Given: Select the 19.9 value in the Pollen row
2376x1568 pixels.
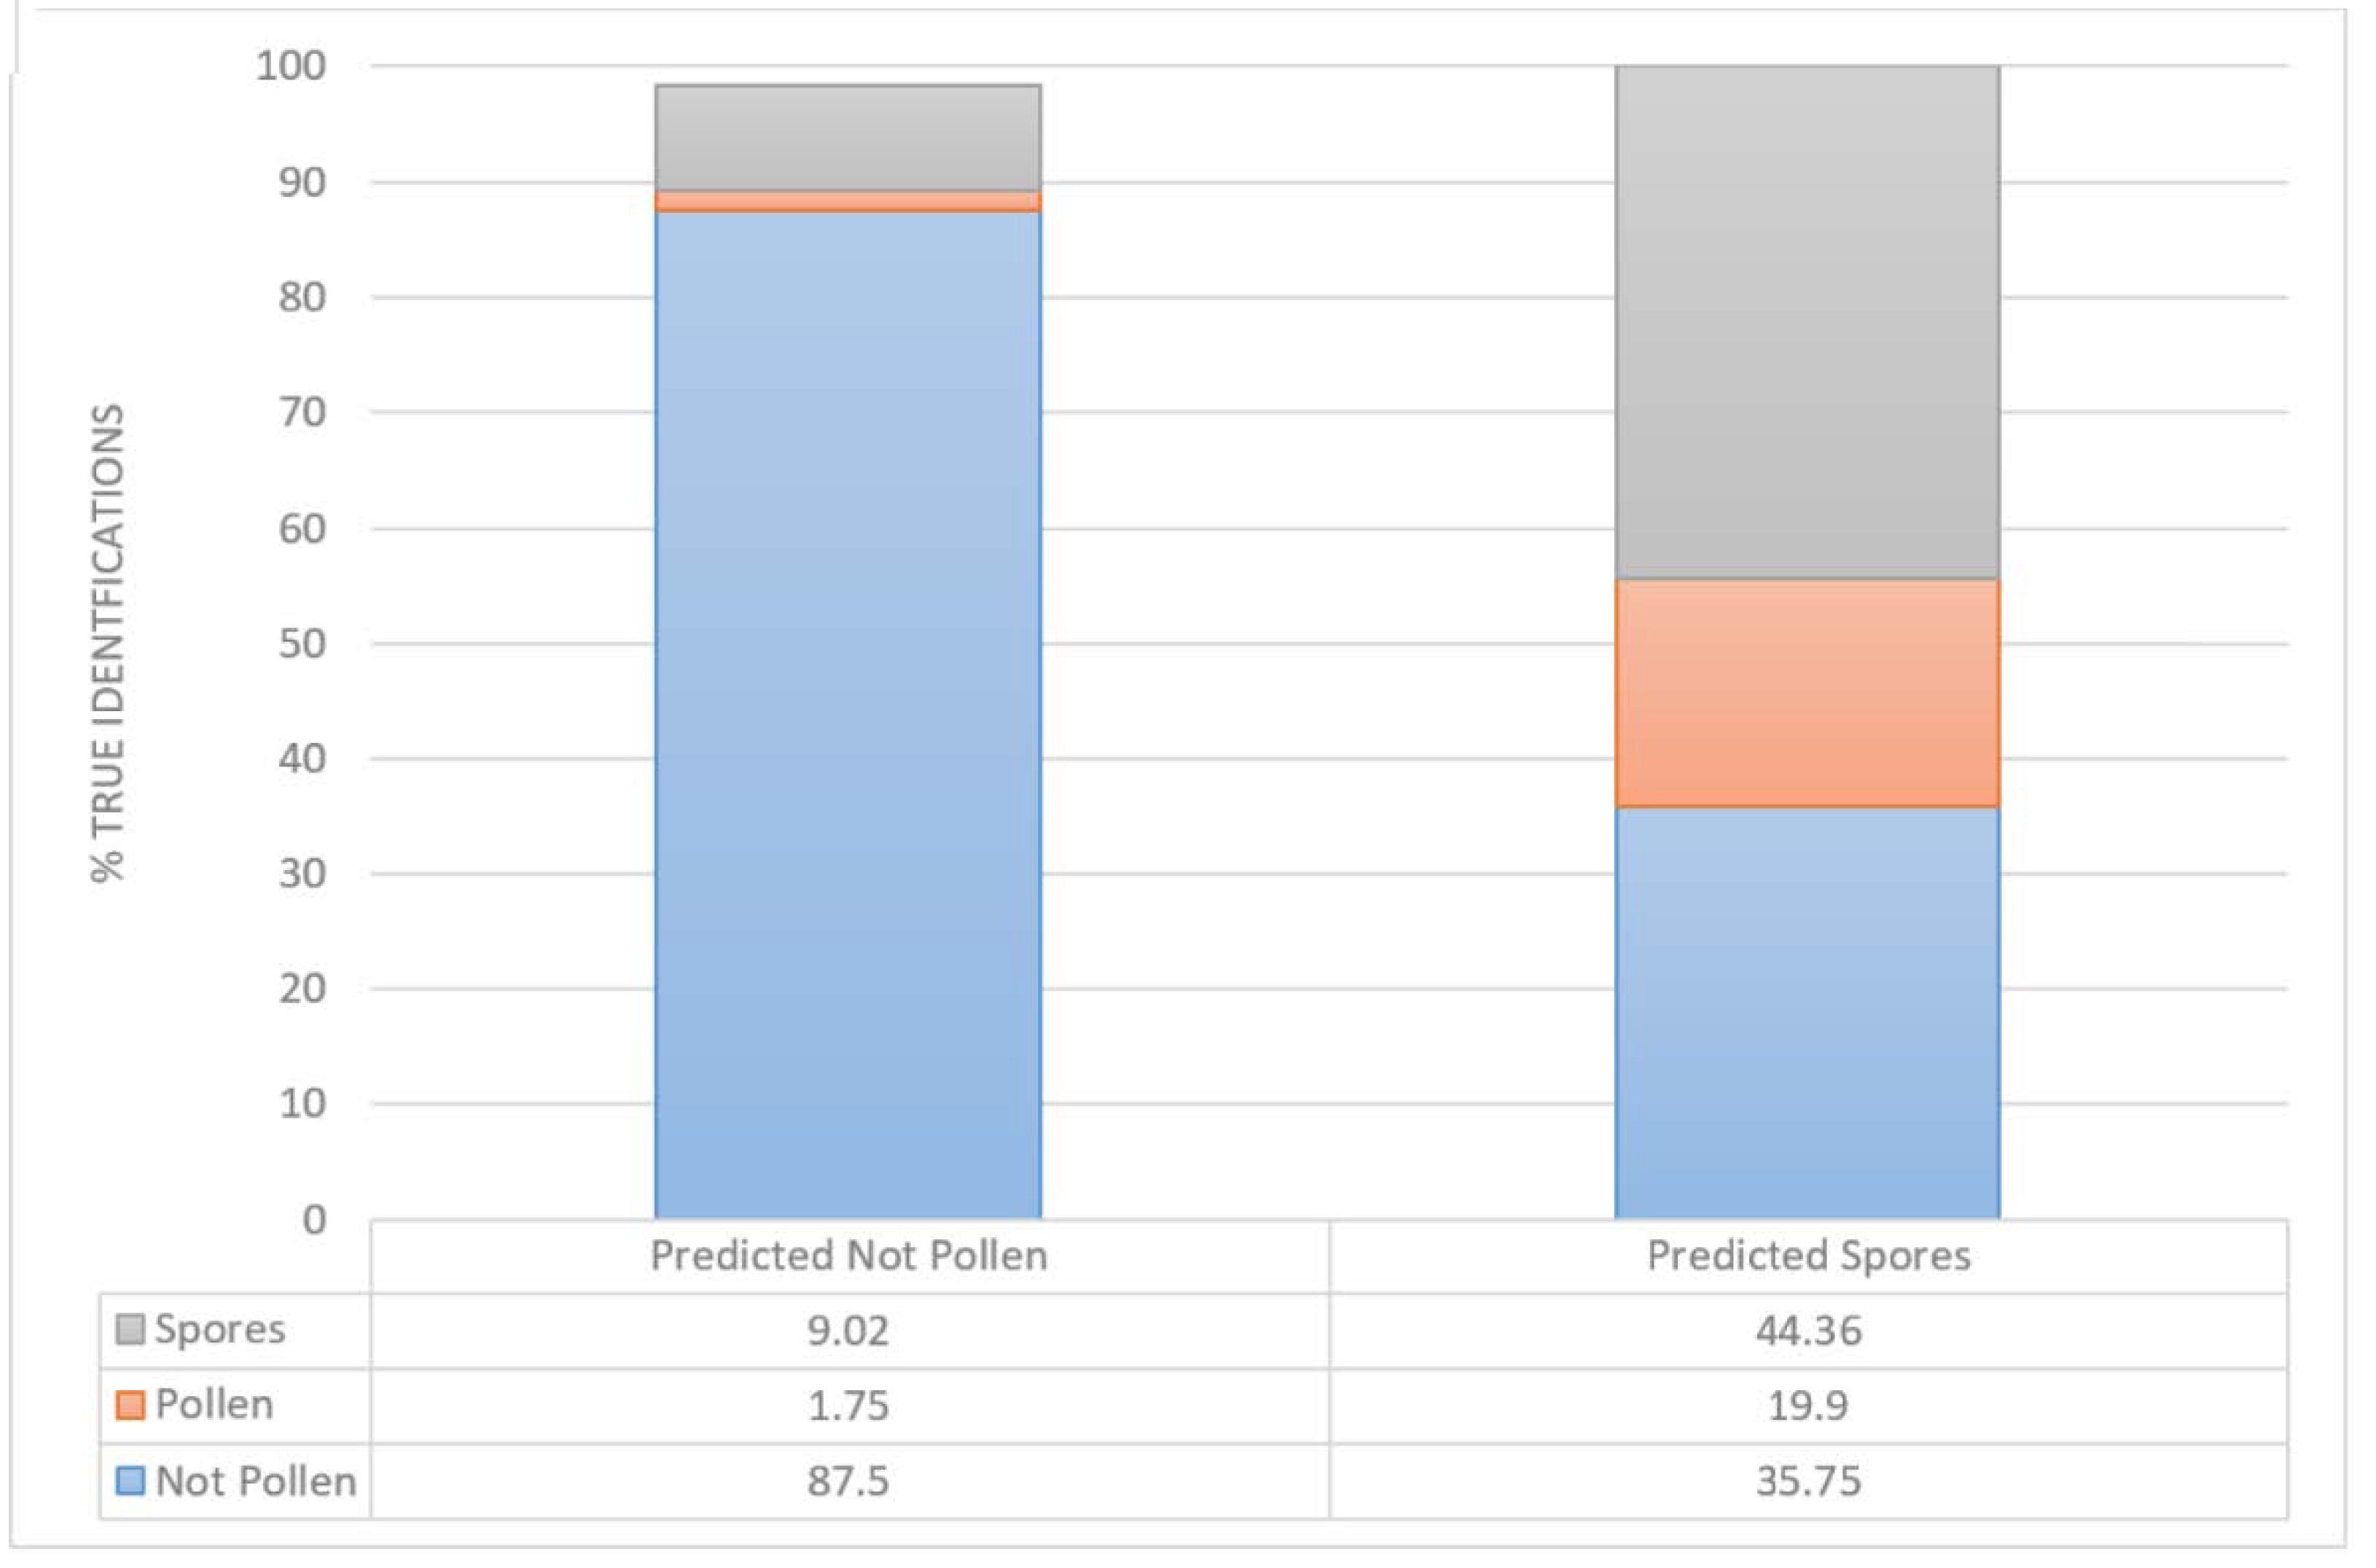Looking at the screenshot, I should pyautogui.click(x=1808, y=1406).
